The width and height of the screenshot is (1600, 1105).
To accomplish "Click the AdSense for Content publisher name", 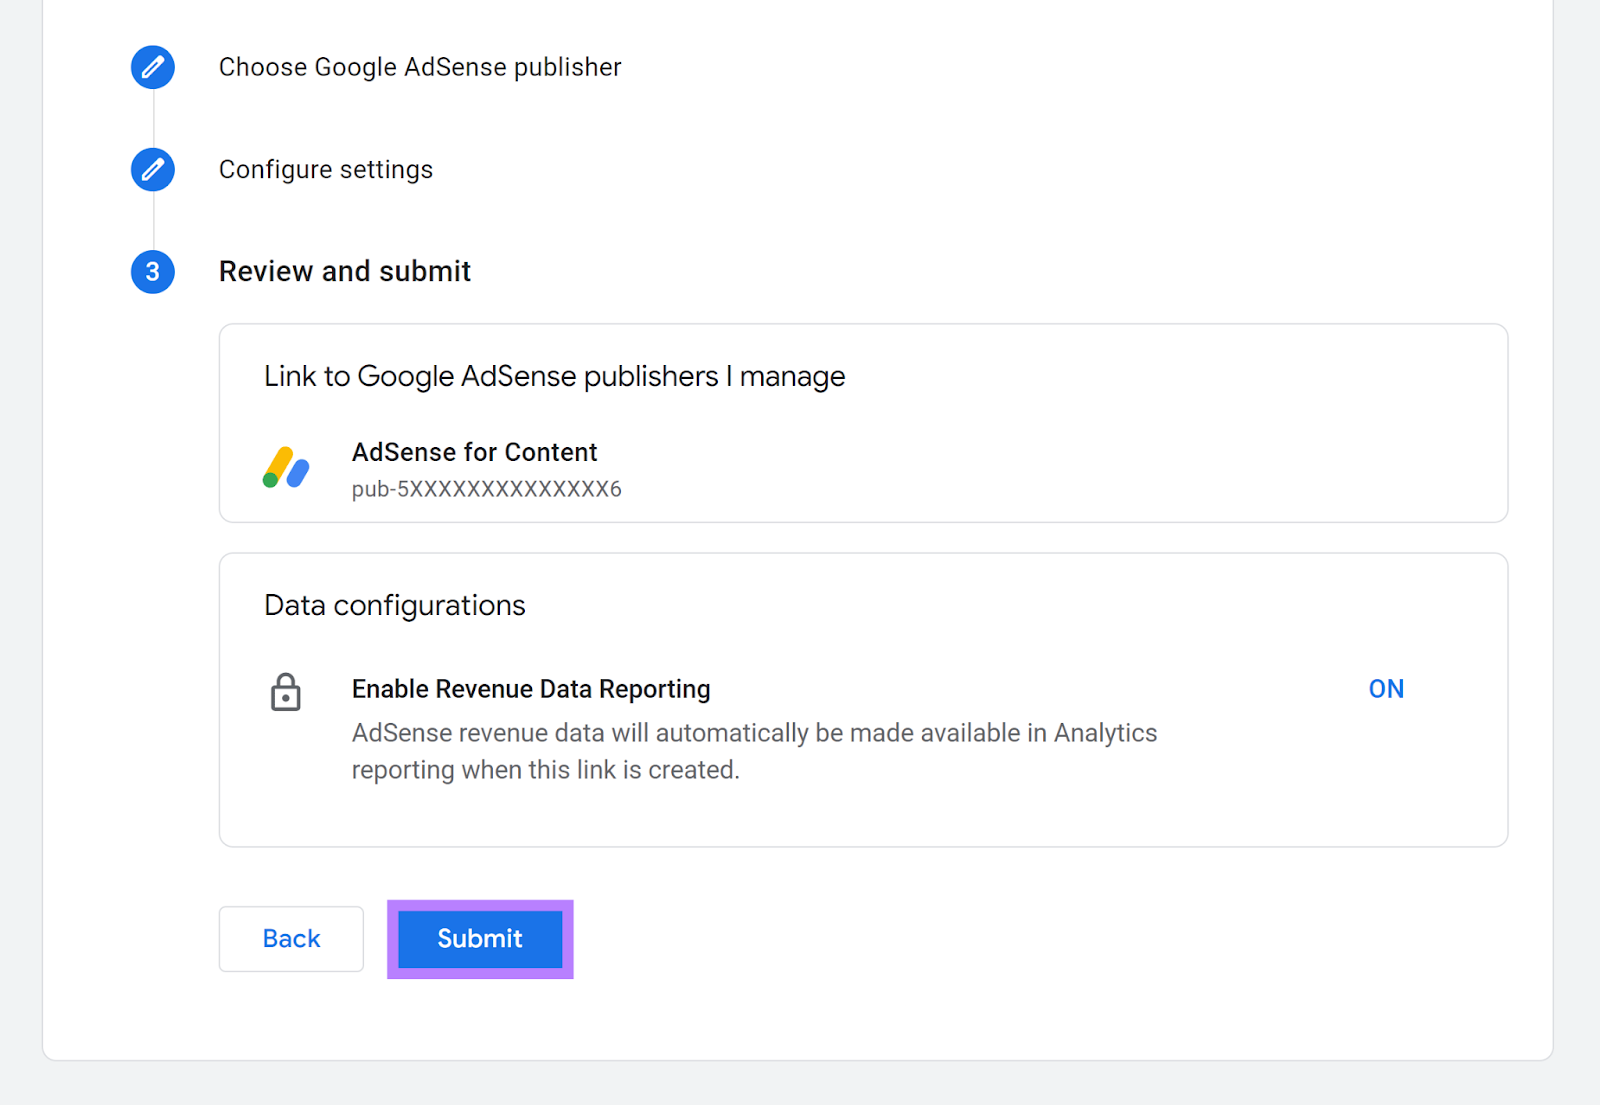I will tap(474, 452).
